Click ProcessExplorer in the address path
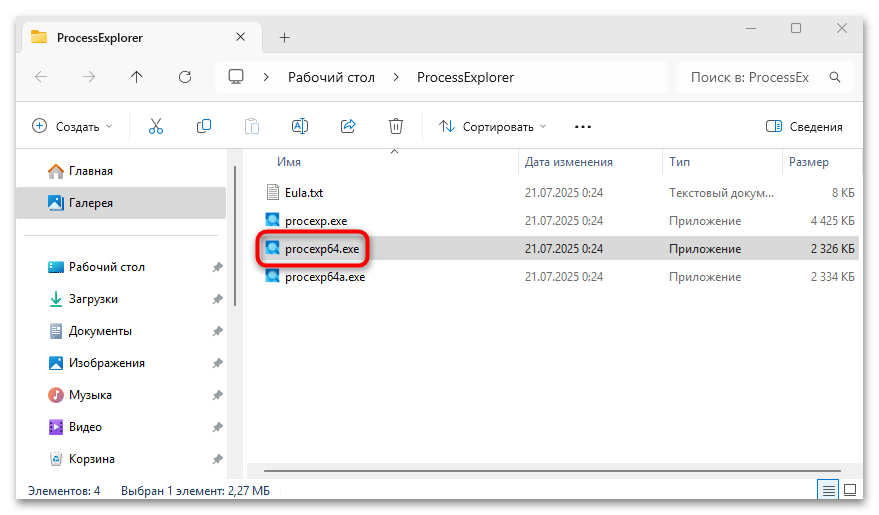Screen dimensions: 879x515 pyautogui.click(x=465, y=77)
